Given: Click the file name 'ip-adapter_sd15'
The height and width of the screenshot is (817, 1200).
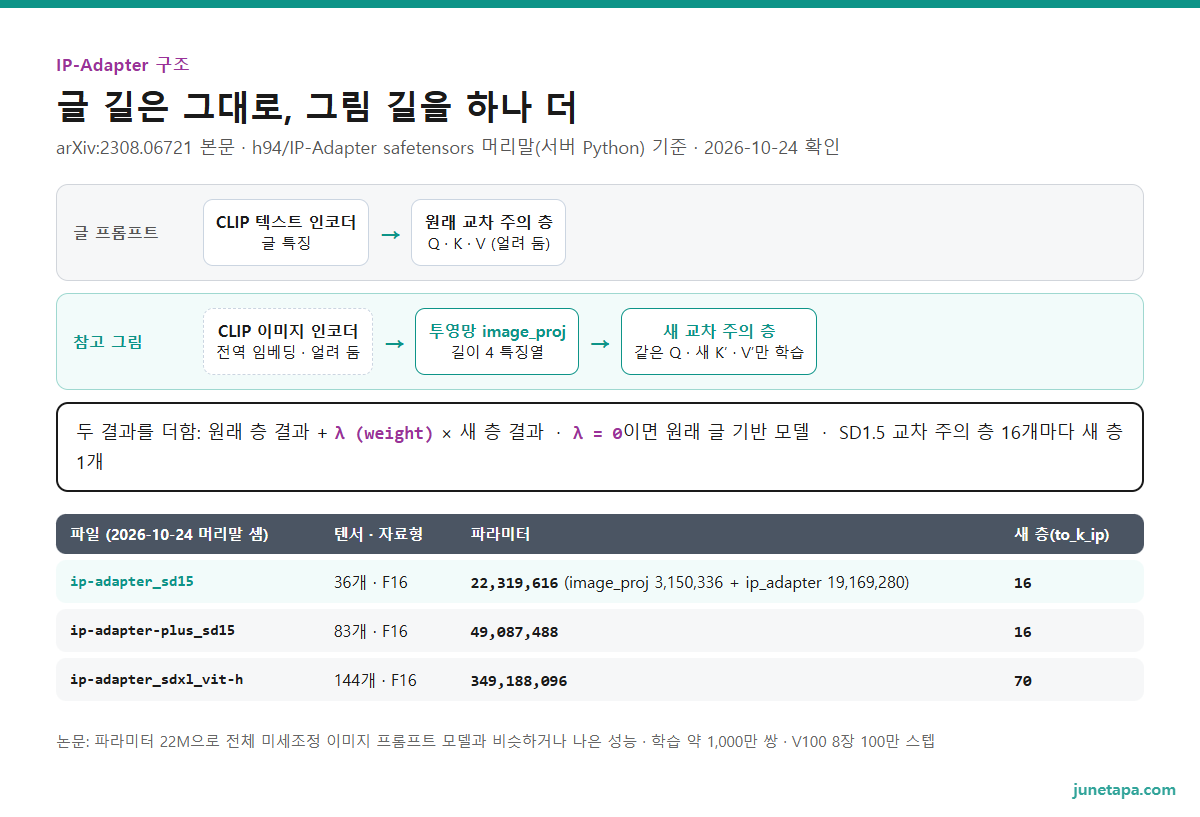Looking at the screenshot, I should (x=132, y=582).
